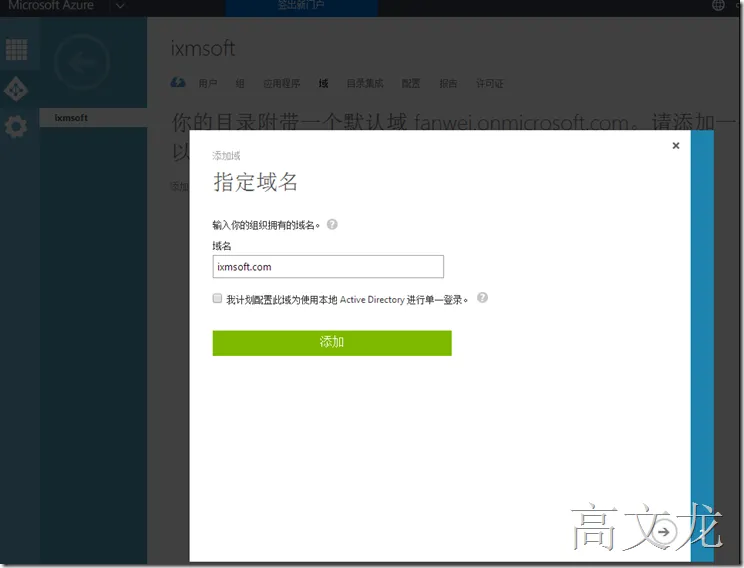This screenshot has width=744, height=568.
Task: Switch to the 目录集成 tab
Action: tap(365, 84)
